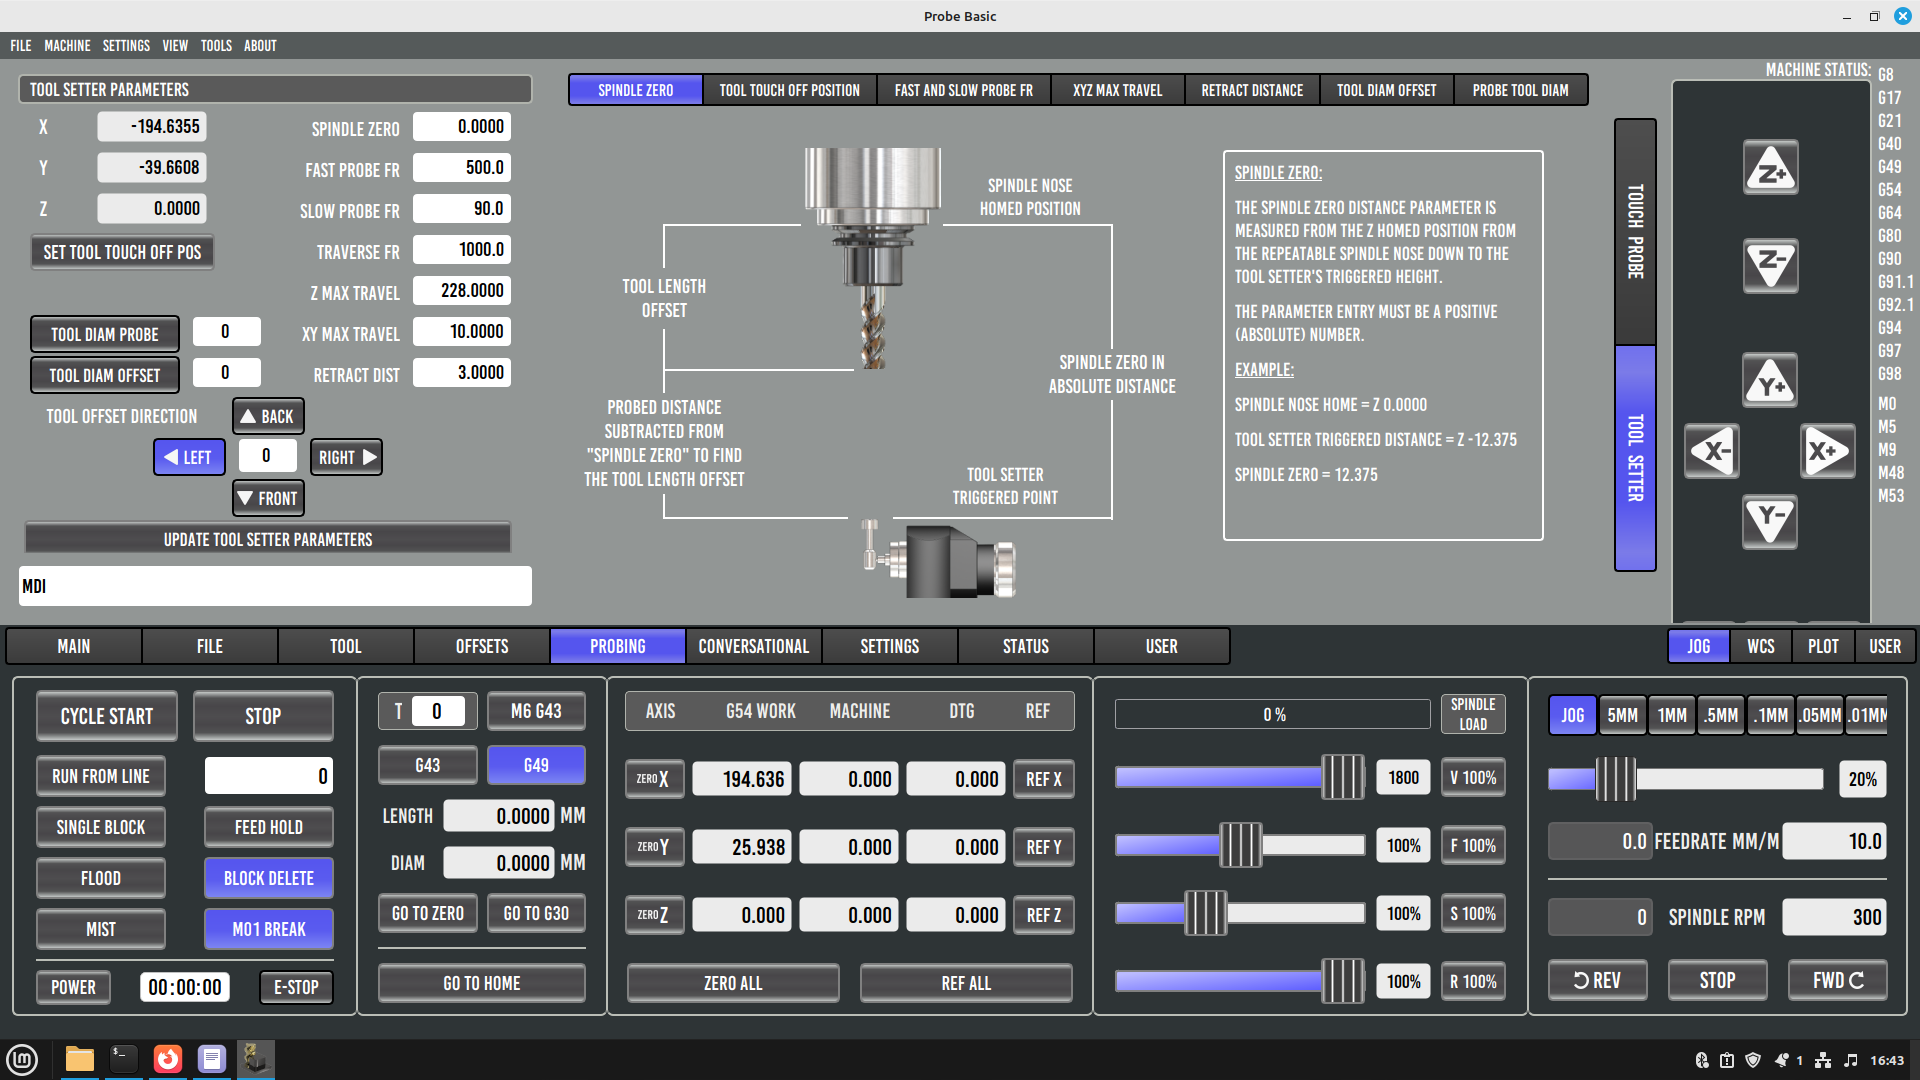Click Zero All axes button

click(x=733, y=983)
